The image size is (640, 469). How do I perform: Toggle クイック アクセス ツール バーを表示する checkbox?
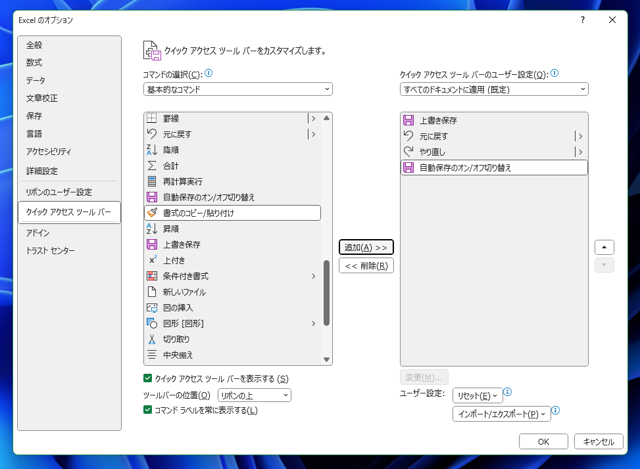(148, 378)
